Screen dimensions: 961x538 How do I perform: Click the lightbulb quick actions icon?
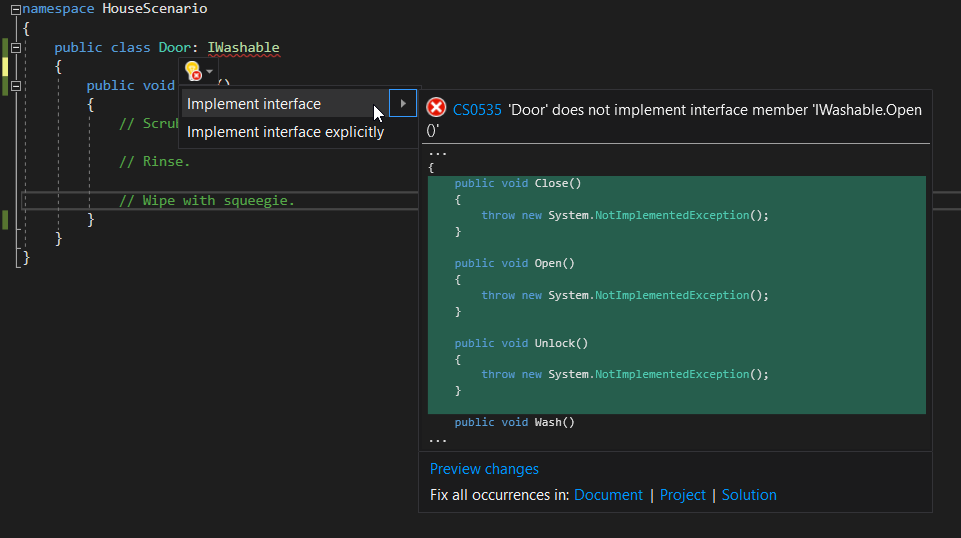click(x=193, y=71)
